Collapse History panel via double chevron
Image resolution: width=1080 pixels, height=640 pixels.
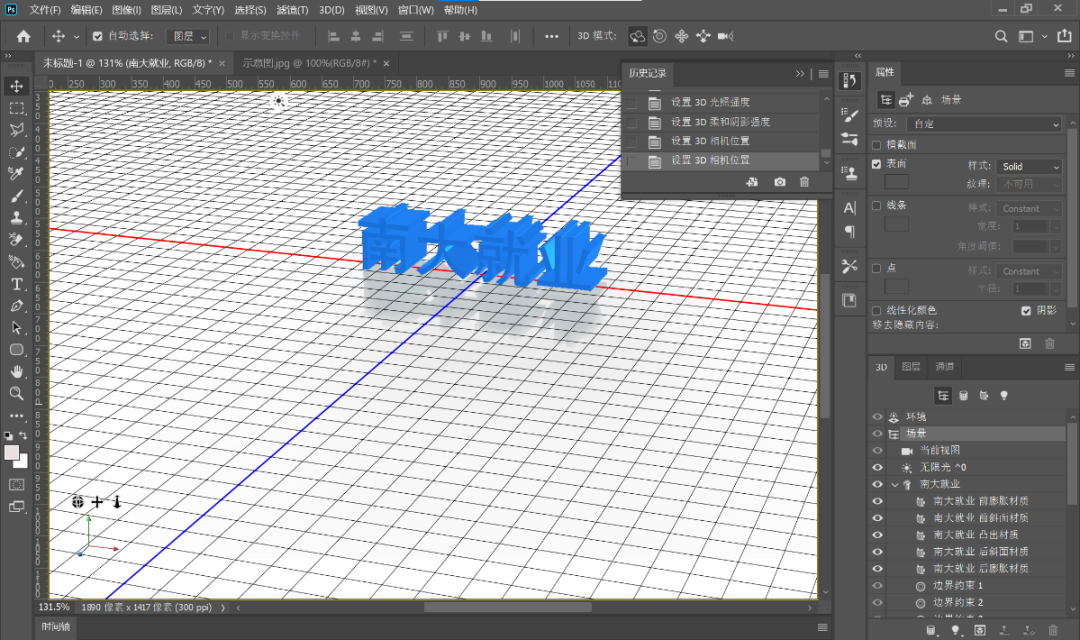coord(800,74)
